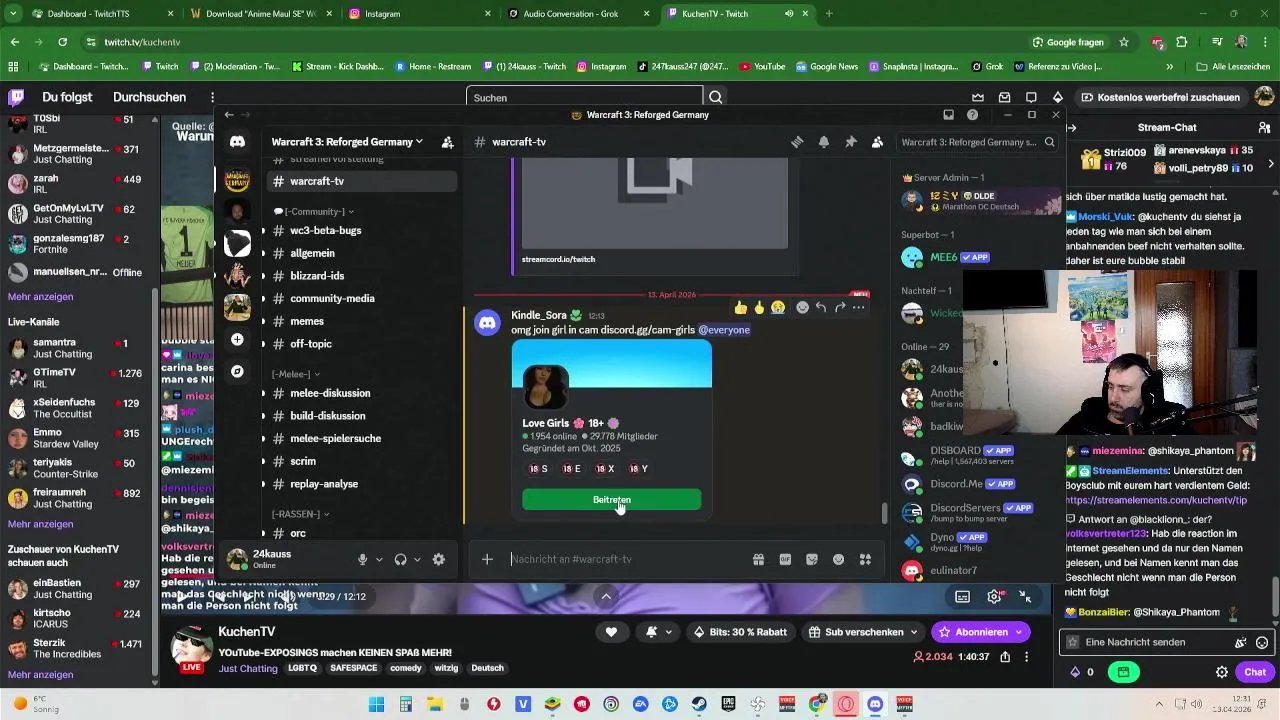Open Twitch Durchsuchen tab
Image resolution: width=1280 pixels, height=720 pixels.
149,97
